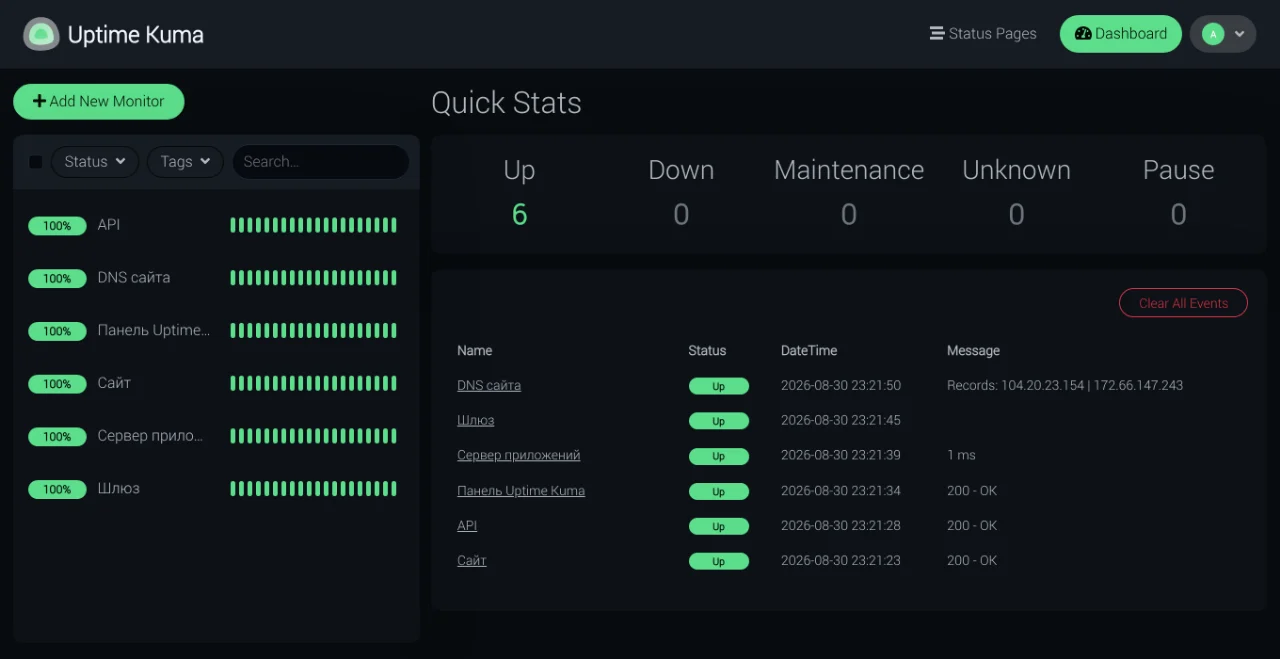The height and width of the screenshot is (659, 1280).
Task: Select the Шлюз monitor in the list
Action: click(216, 489)
